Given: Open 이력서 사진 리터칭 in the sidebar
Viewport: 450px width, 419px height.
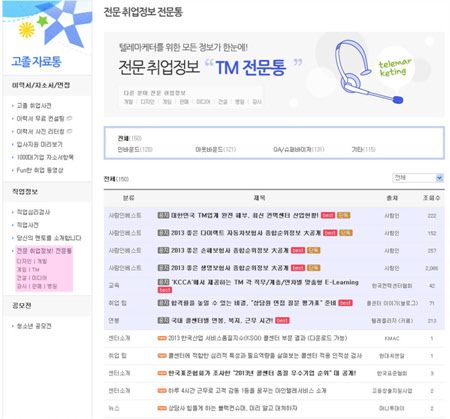Looking at the screenshot, I should coord(41,131).
